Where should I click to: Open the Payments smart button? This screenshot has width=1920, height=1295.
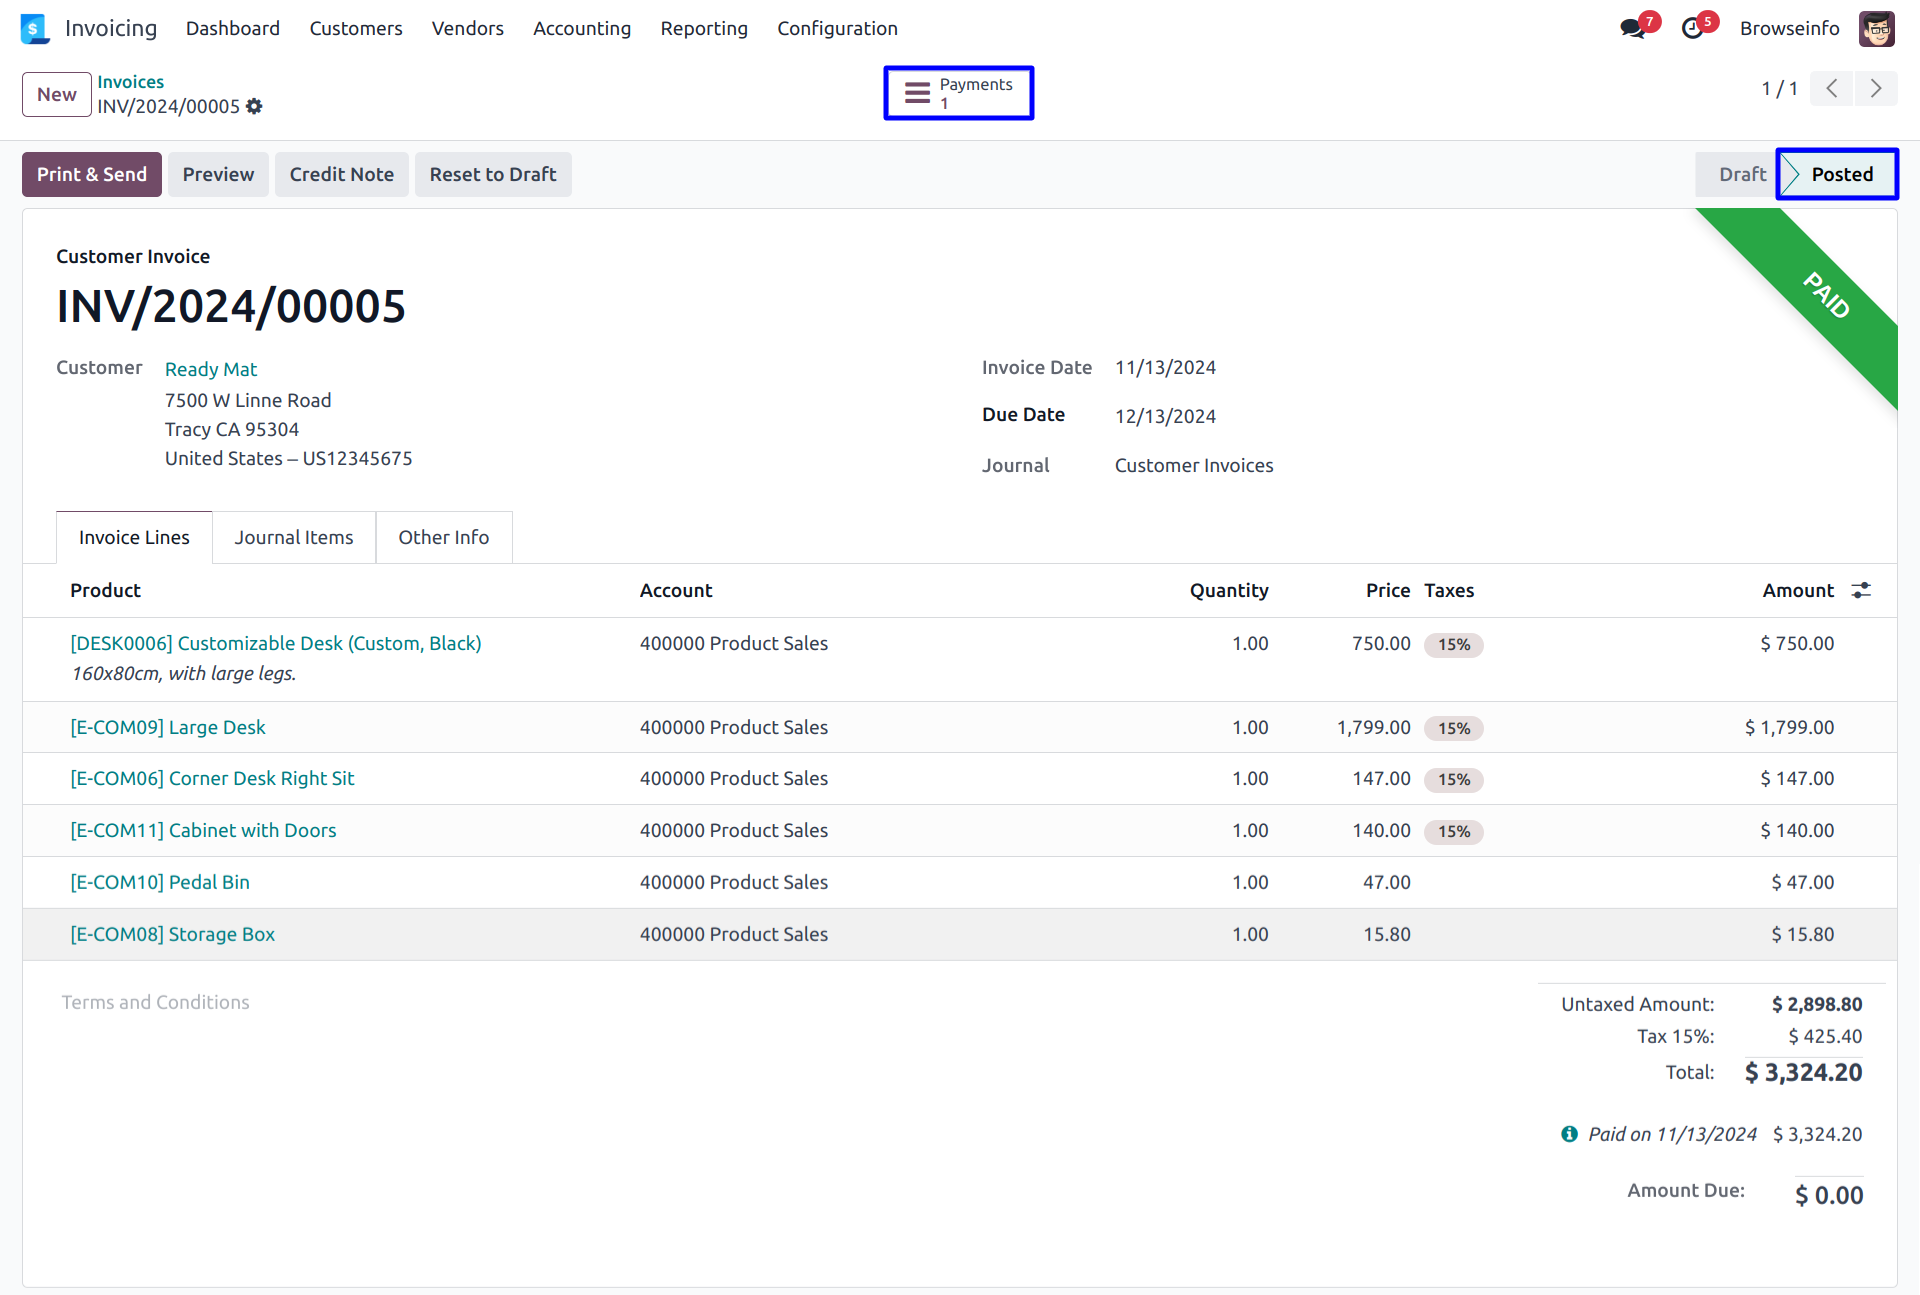click(958, 93)
